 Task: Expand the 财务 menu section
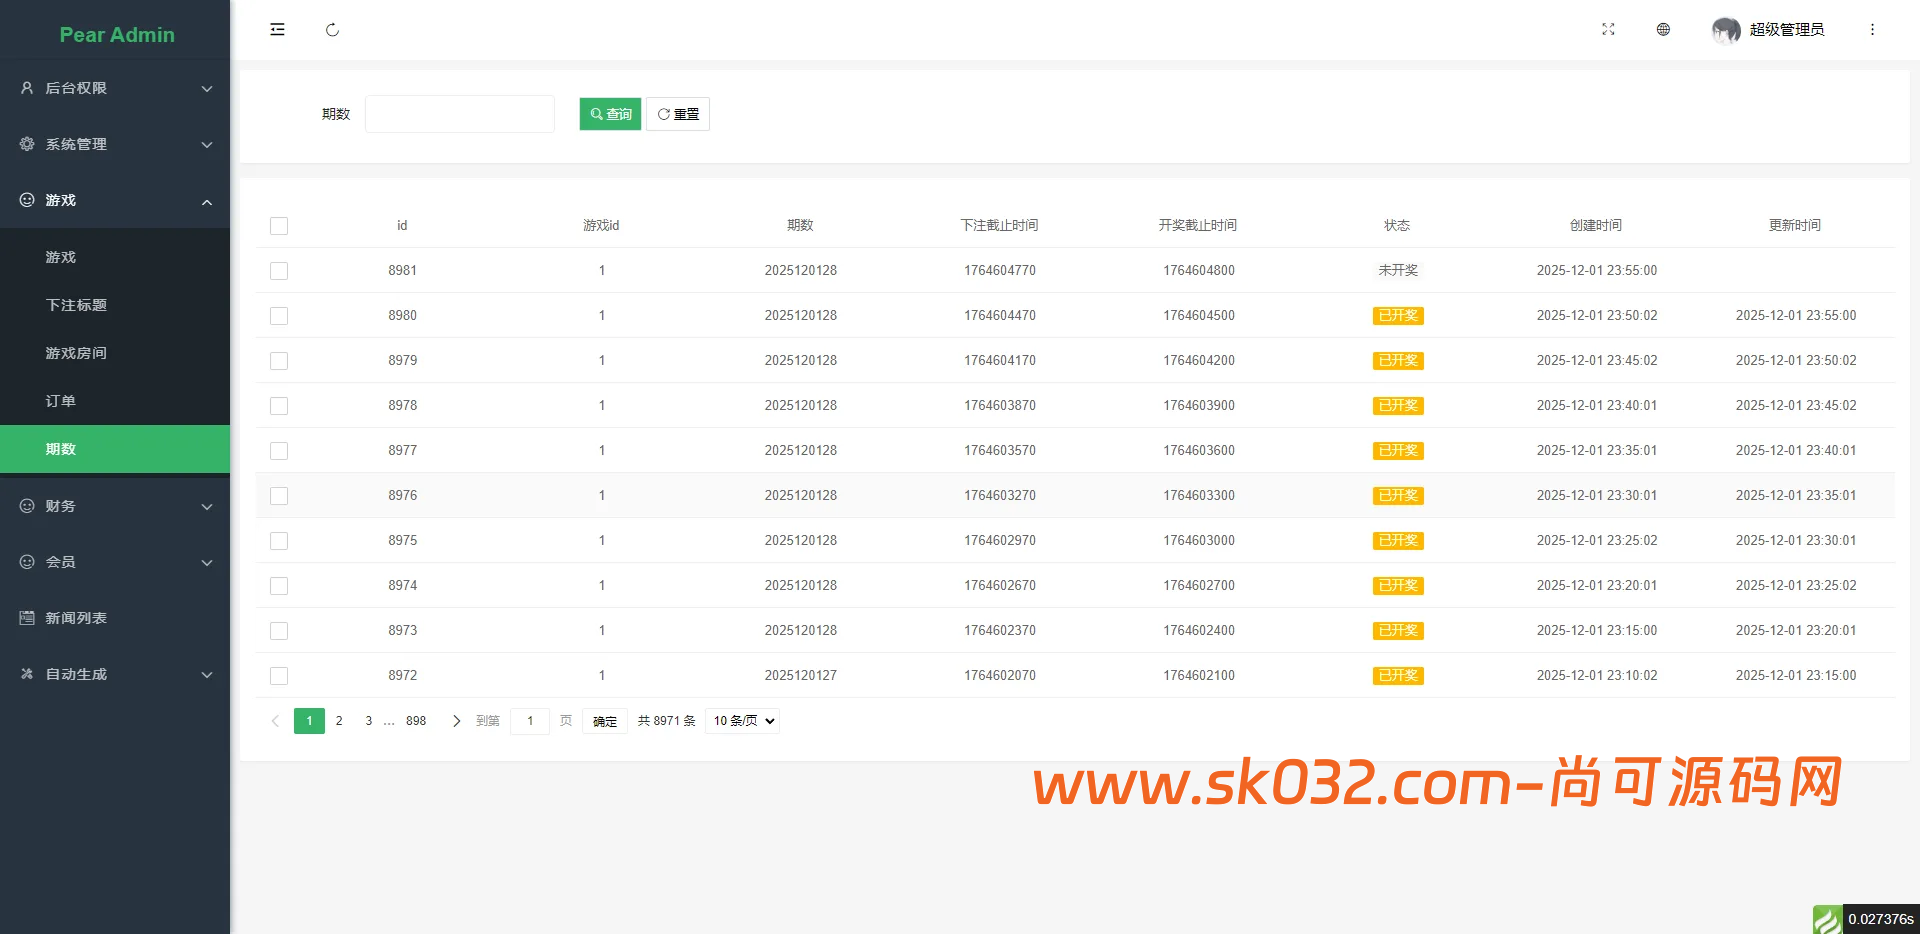[x=115, y=506]
